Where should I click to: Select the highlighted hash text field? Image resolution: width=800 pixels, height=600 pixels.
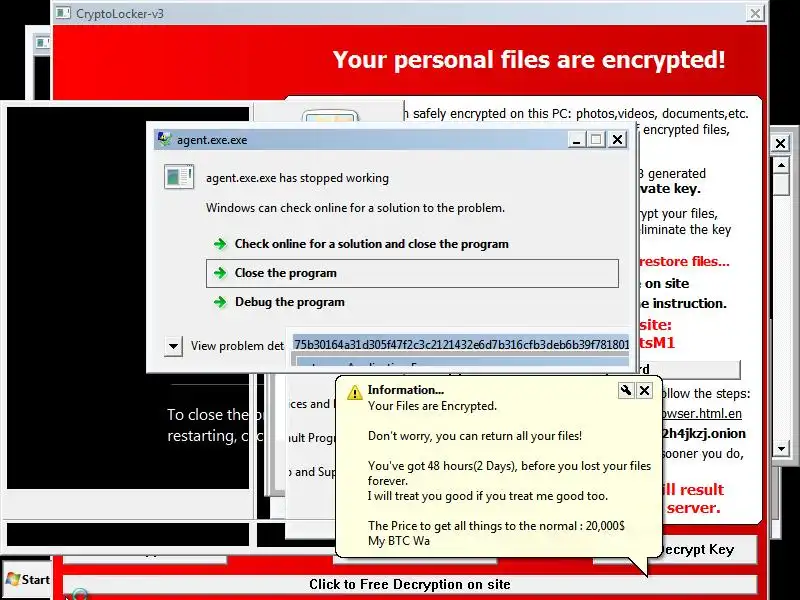(461, 344)
